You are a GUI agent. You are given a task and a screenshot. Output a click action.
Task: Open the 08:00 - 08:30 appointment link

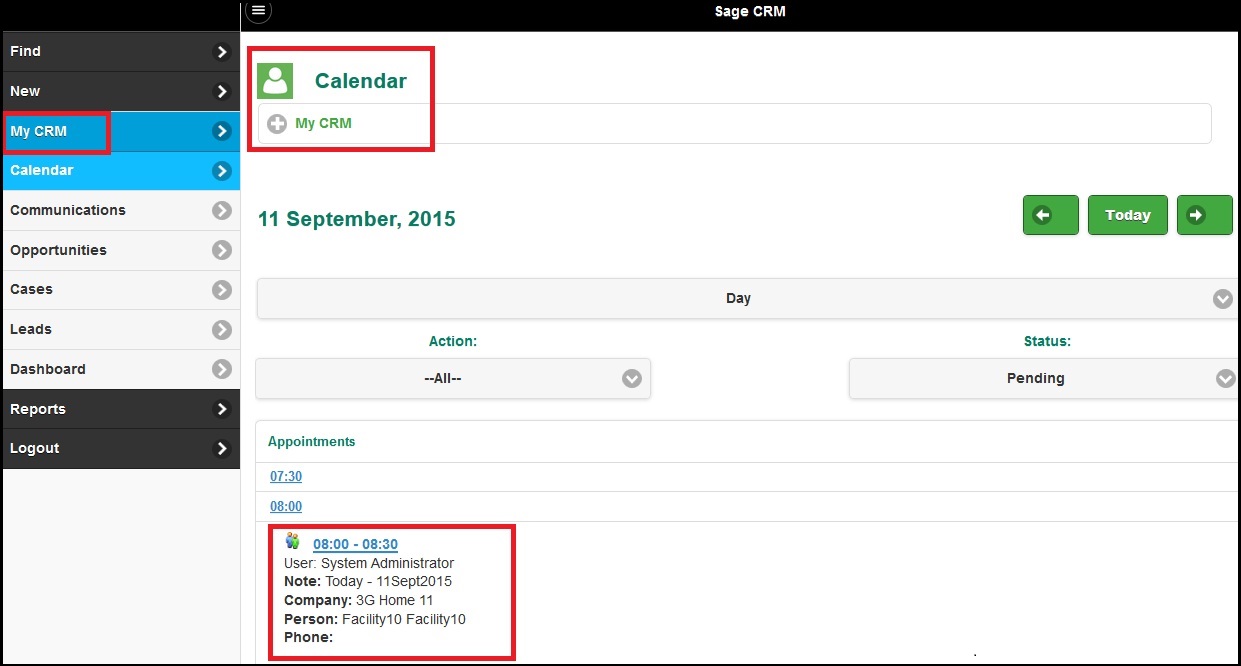[x=355, y=545]
